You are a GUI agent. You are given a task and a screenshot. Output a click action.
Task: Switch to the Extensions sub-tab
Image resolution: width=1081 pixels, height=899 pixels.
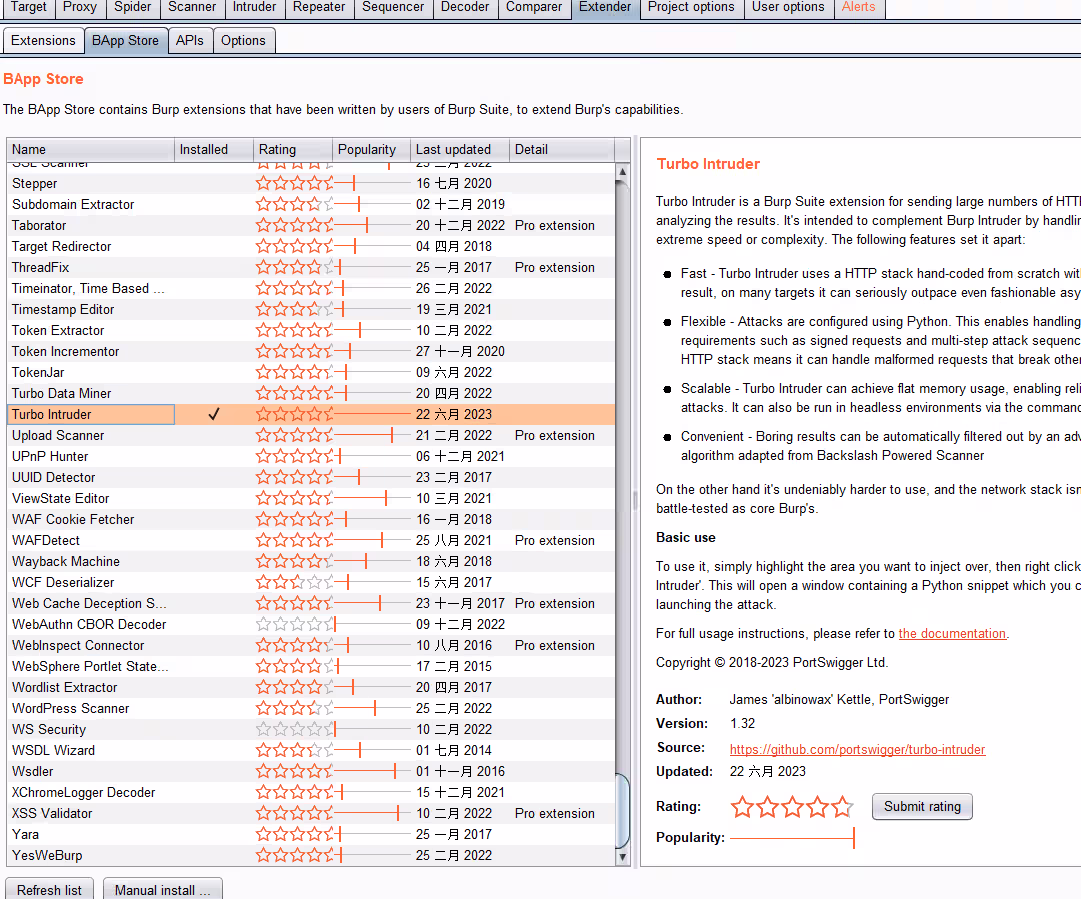(43, 40)
